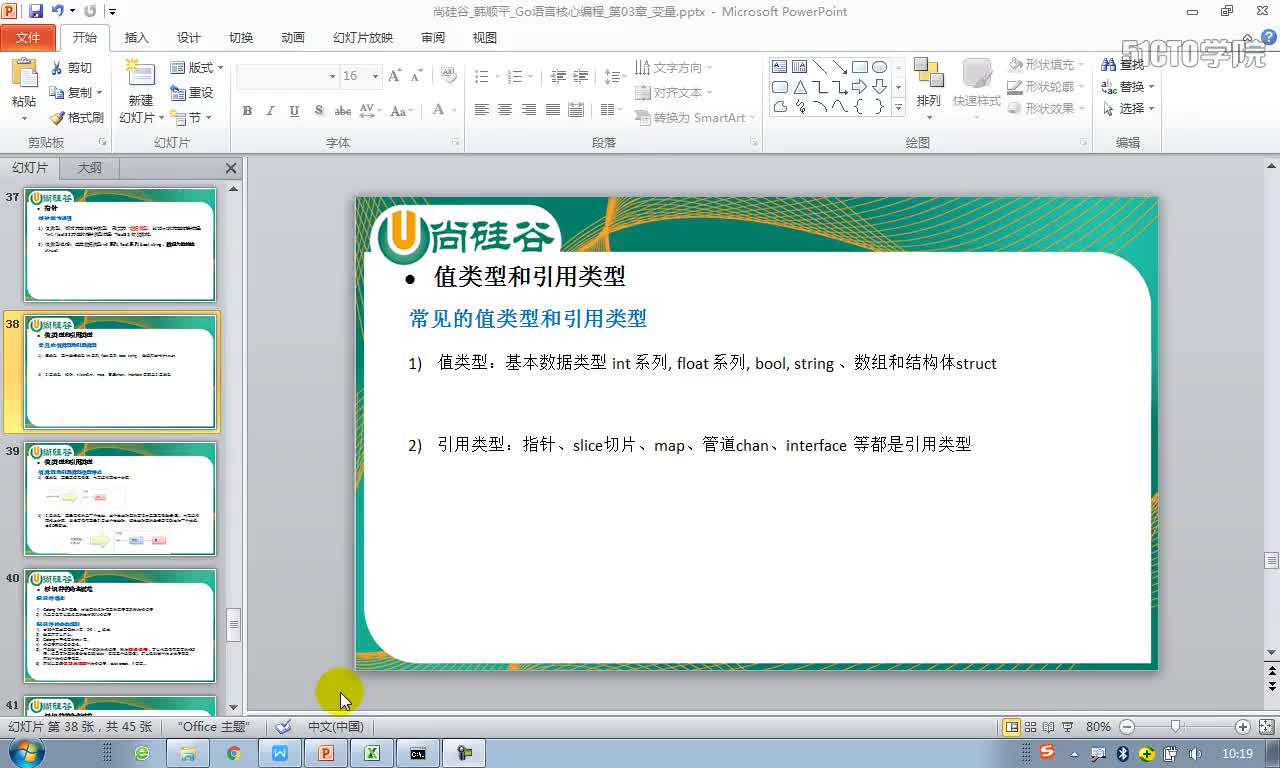Open the font name combo box

288,76
